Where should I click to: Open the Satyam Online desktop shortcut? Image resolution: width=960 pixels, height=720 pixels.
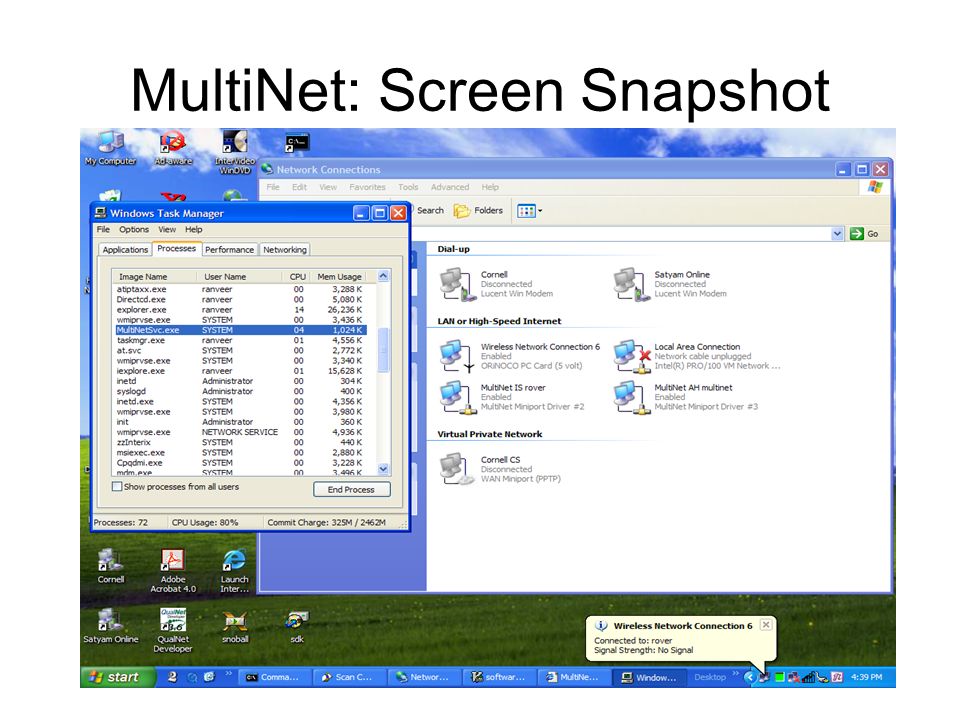(111, 626)
